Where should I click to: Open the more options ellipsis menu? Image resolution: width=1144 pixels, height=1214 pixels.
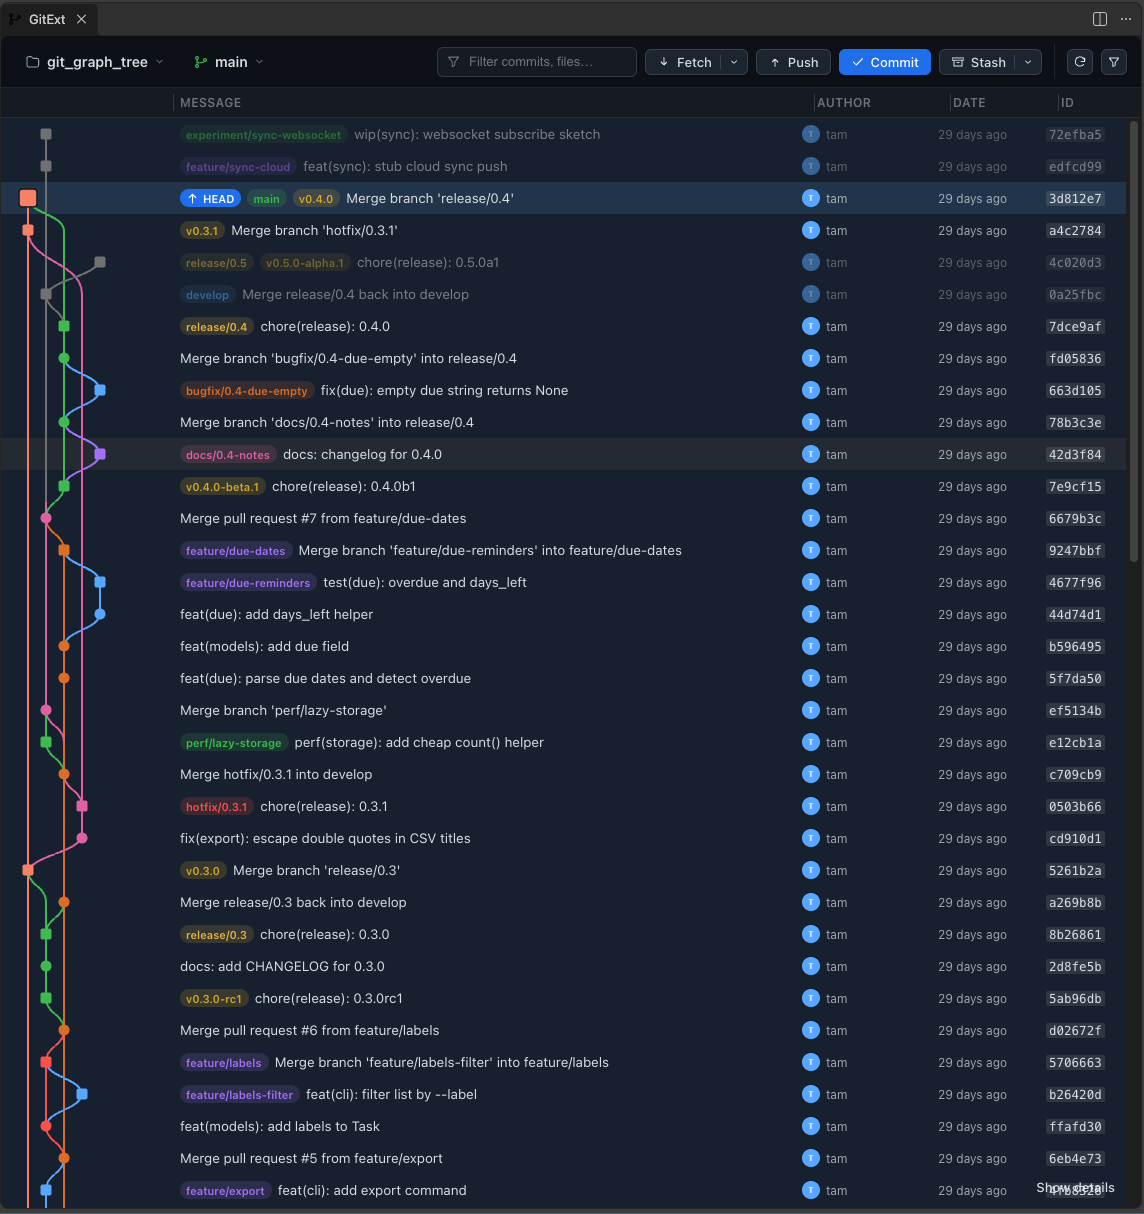click(x=1126, y=19)
